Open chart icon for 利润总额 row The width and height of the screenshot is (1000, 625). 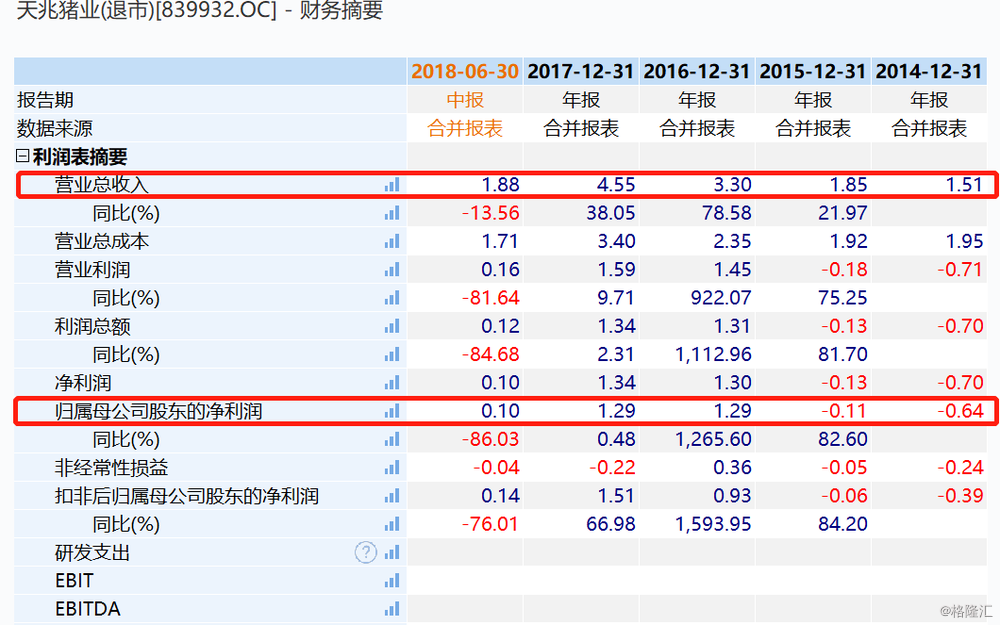(392, 327)
